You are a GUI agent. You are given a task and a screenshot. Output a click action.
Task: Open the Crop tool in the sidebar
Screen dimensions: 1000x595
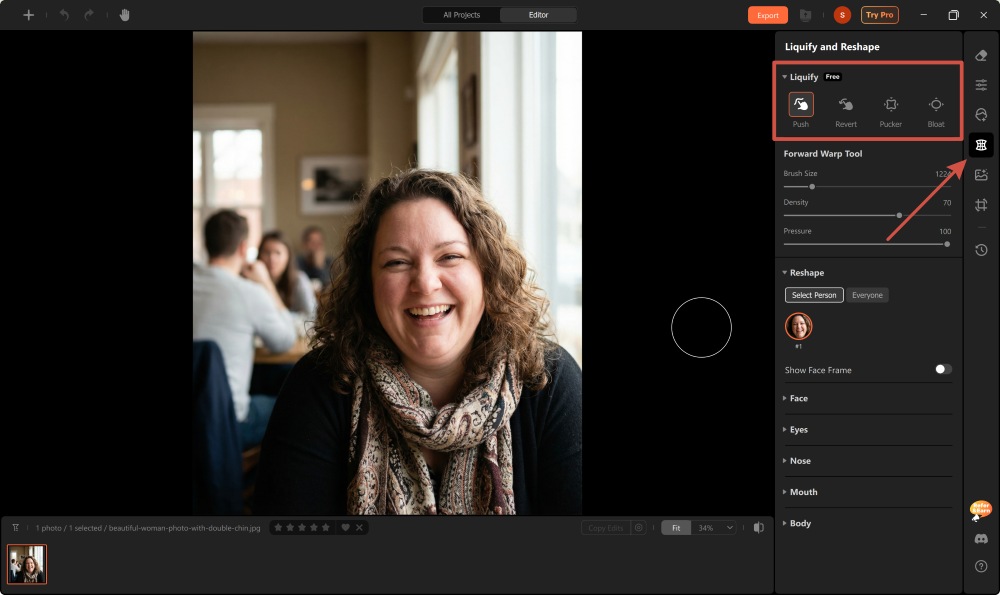tap(981, 204)
